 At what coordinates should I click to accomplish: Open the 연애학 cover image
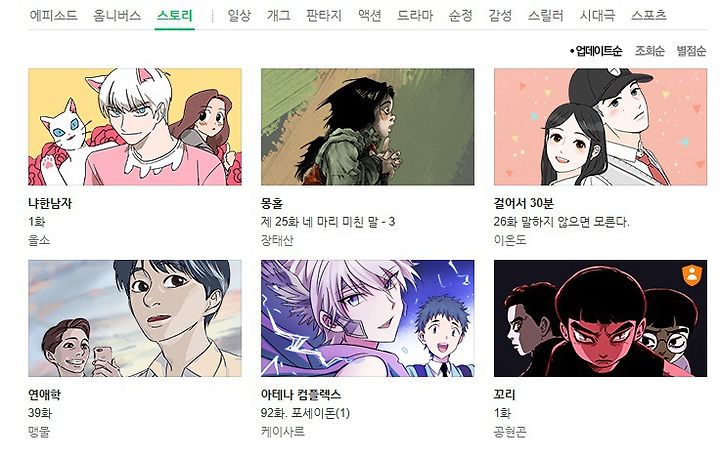coord(135,318)
